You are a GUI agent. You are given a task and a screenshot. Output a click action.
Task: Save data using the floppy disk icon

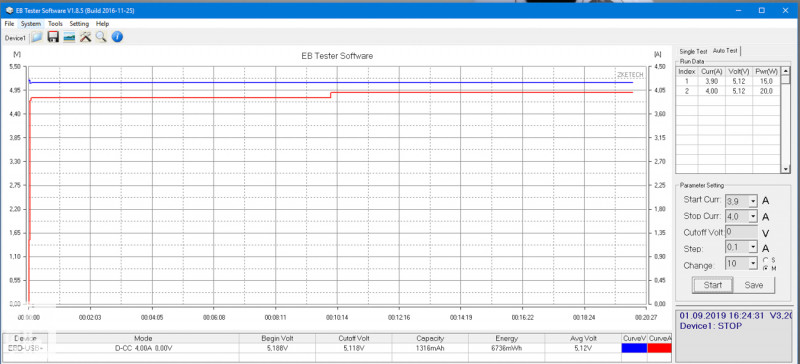(53, 37)
